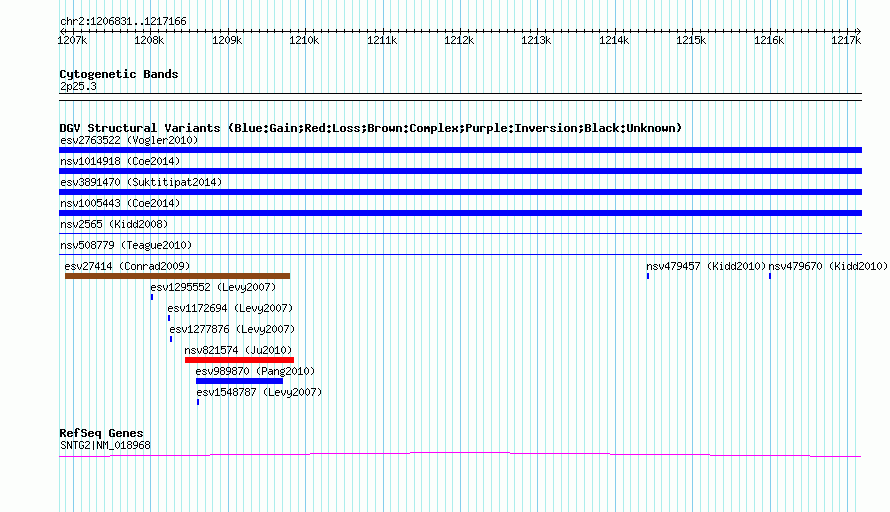
Task: Click the nsv1005443 (Coe2014) variant label
Action: tap(120, 203)
